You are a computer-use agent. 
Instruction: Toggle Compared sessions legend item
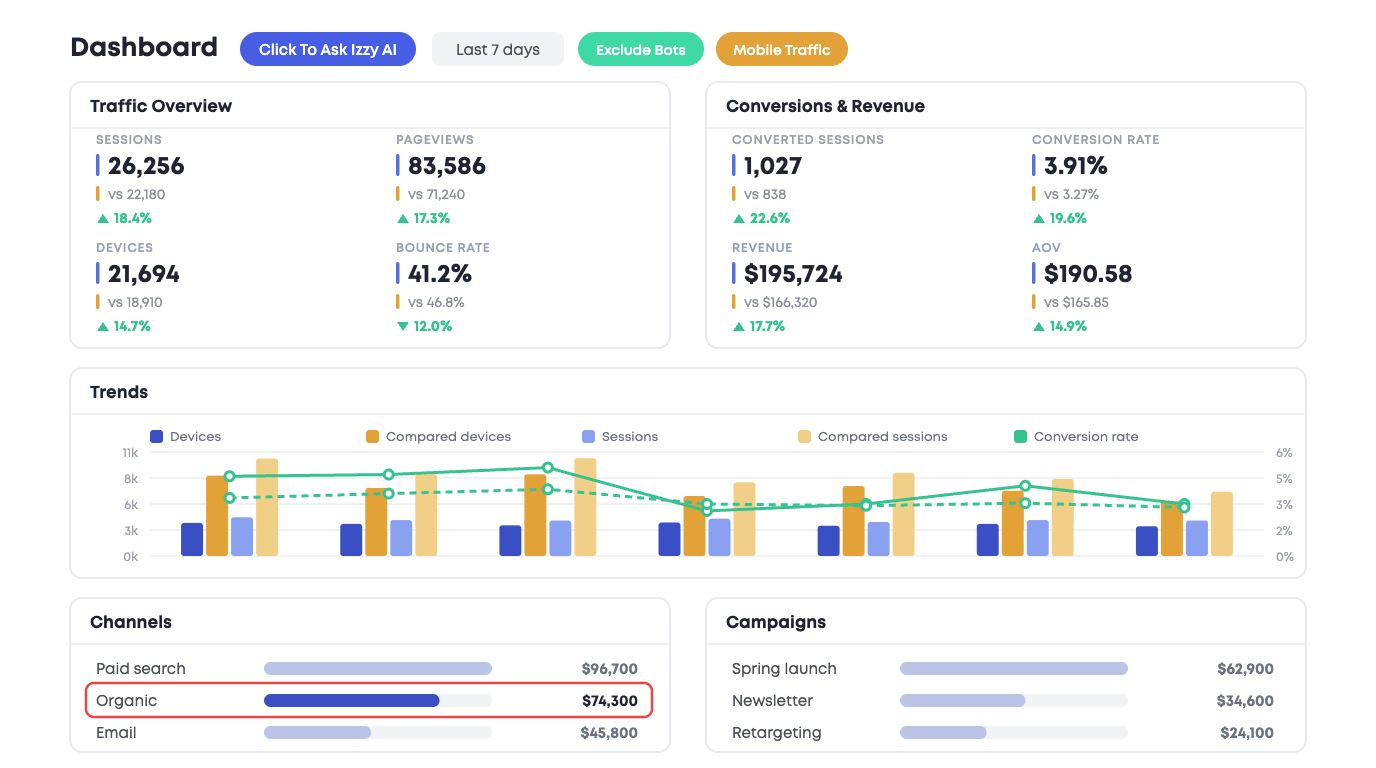coord(872,436)
